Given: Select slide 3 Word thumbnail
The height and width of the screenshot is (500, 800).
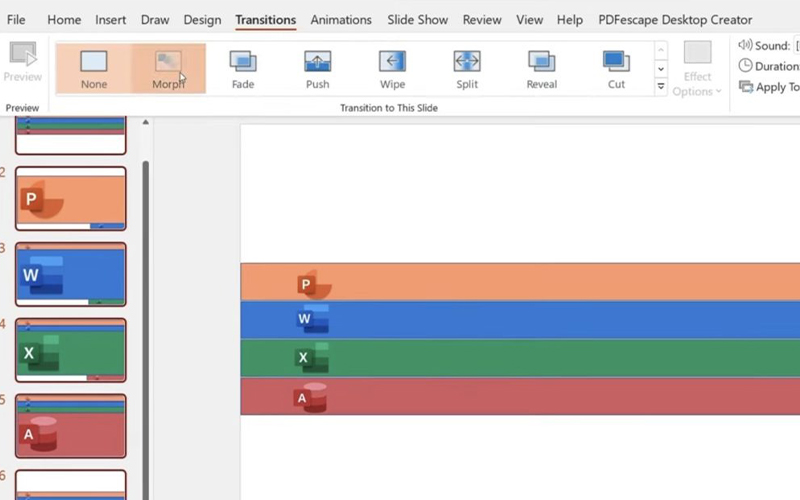Looking at the screenshot, I should pos(70,274).
